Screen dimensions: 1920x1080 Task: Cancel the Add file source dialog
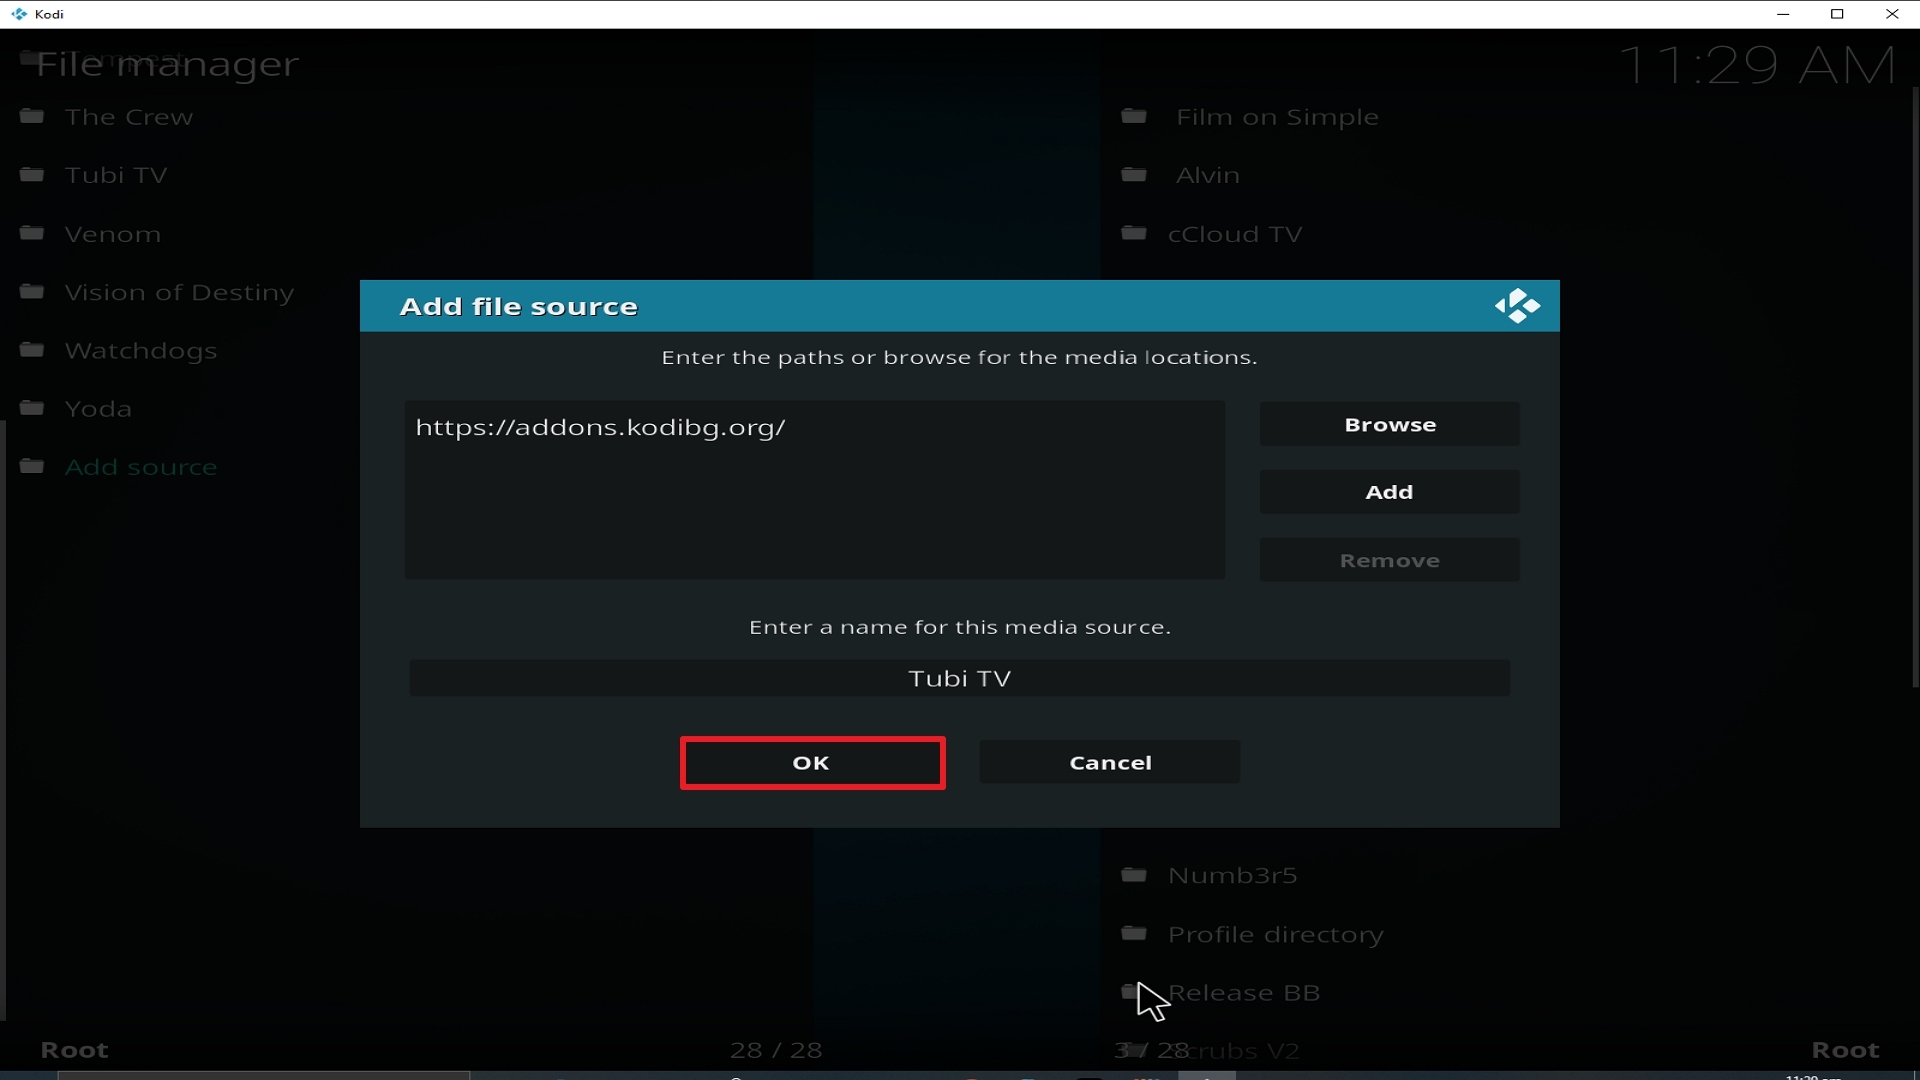(1110, 763)
